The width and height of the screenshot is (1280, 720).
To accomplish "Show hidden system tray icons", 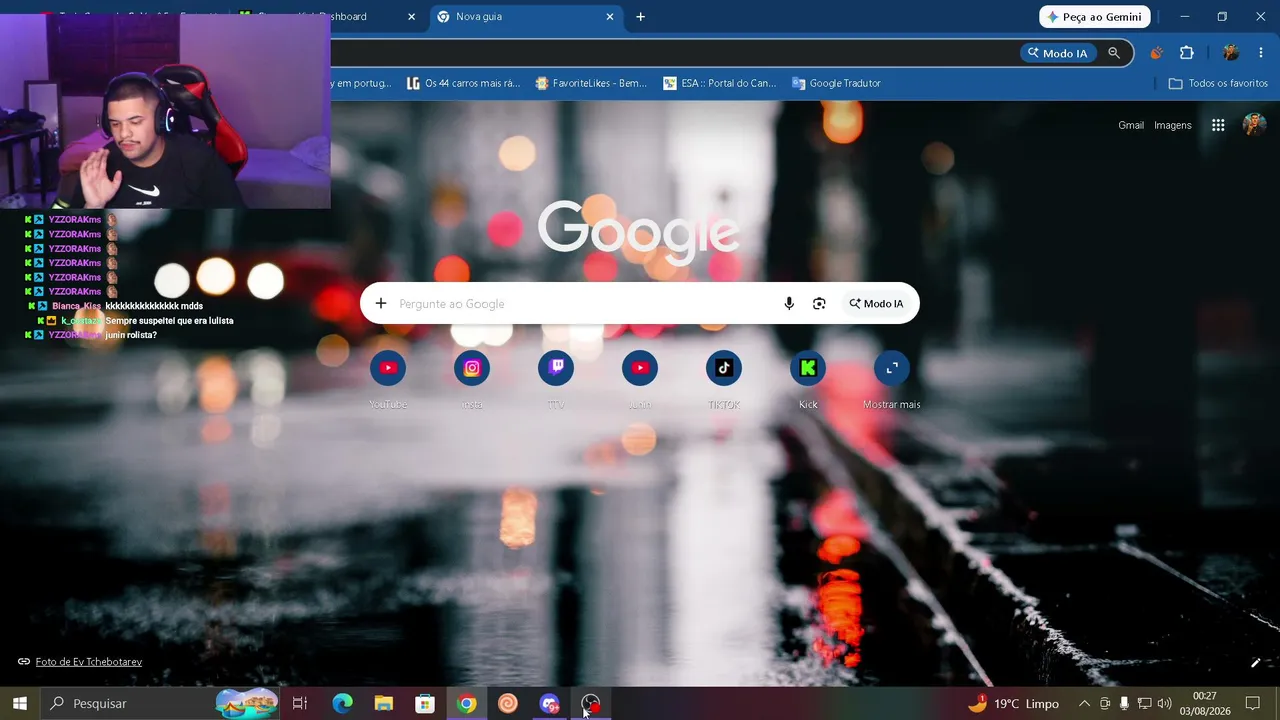I will (x=1084, y=704).
